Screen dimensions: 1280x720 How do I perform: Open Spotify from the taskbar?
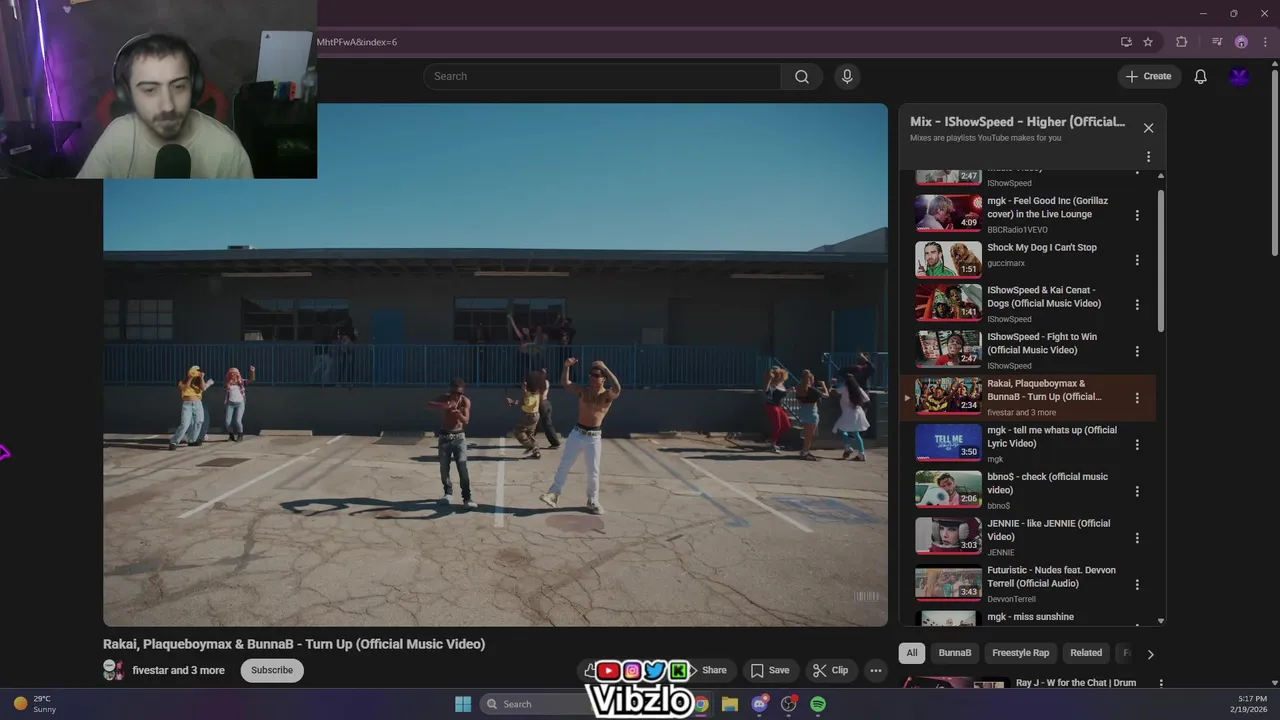click(x=818, y=704)
